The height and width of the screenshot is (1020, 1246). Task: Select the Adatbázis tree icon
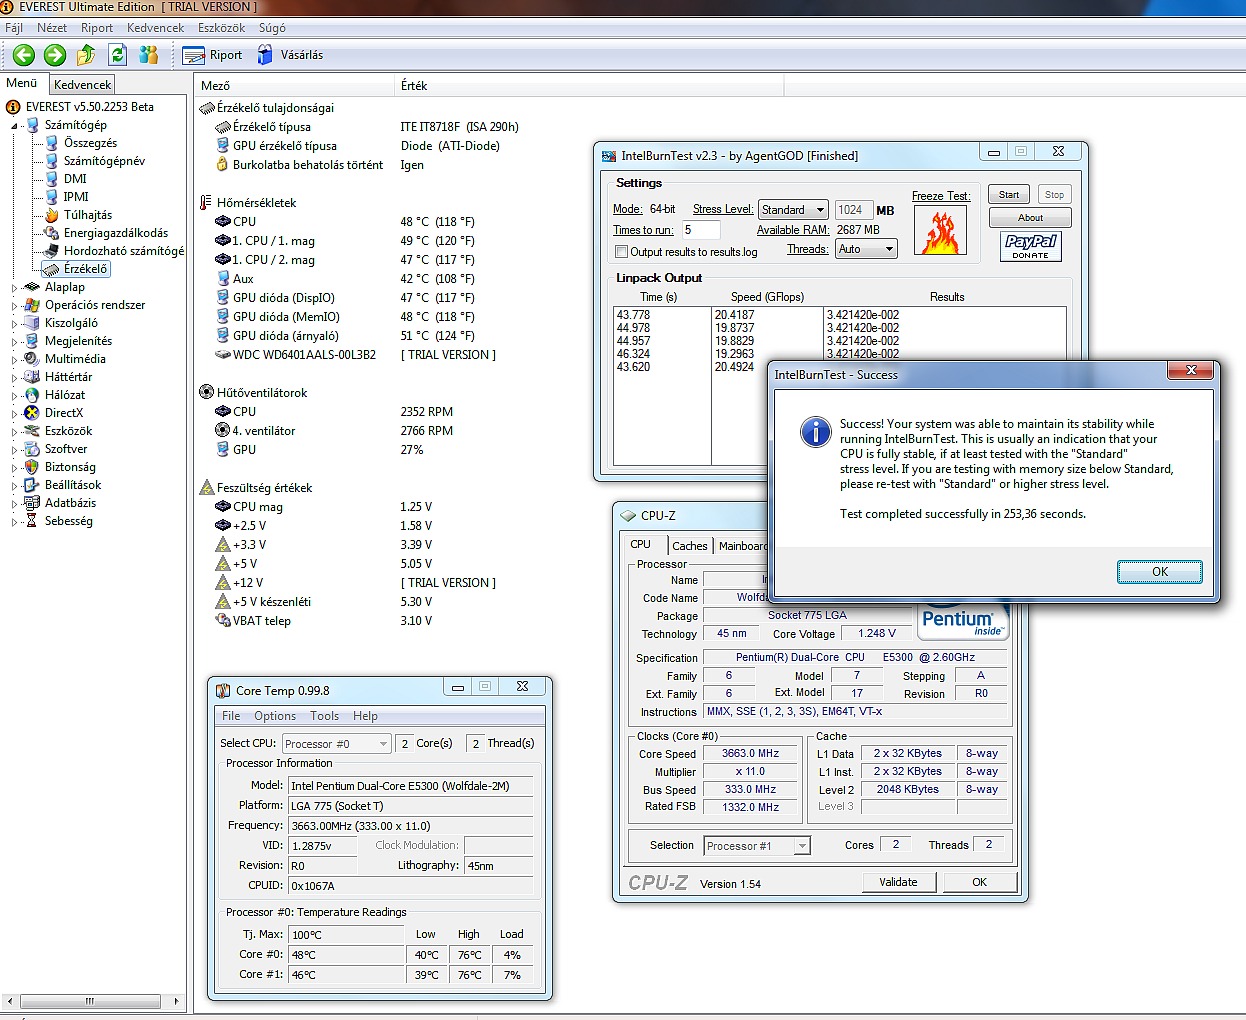pos(32,503)
